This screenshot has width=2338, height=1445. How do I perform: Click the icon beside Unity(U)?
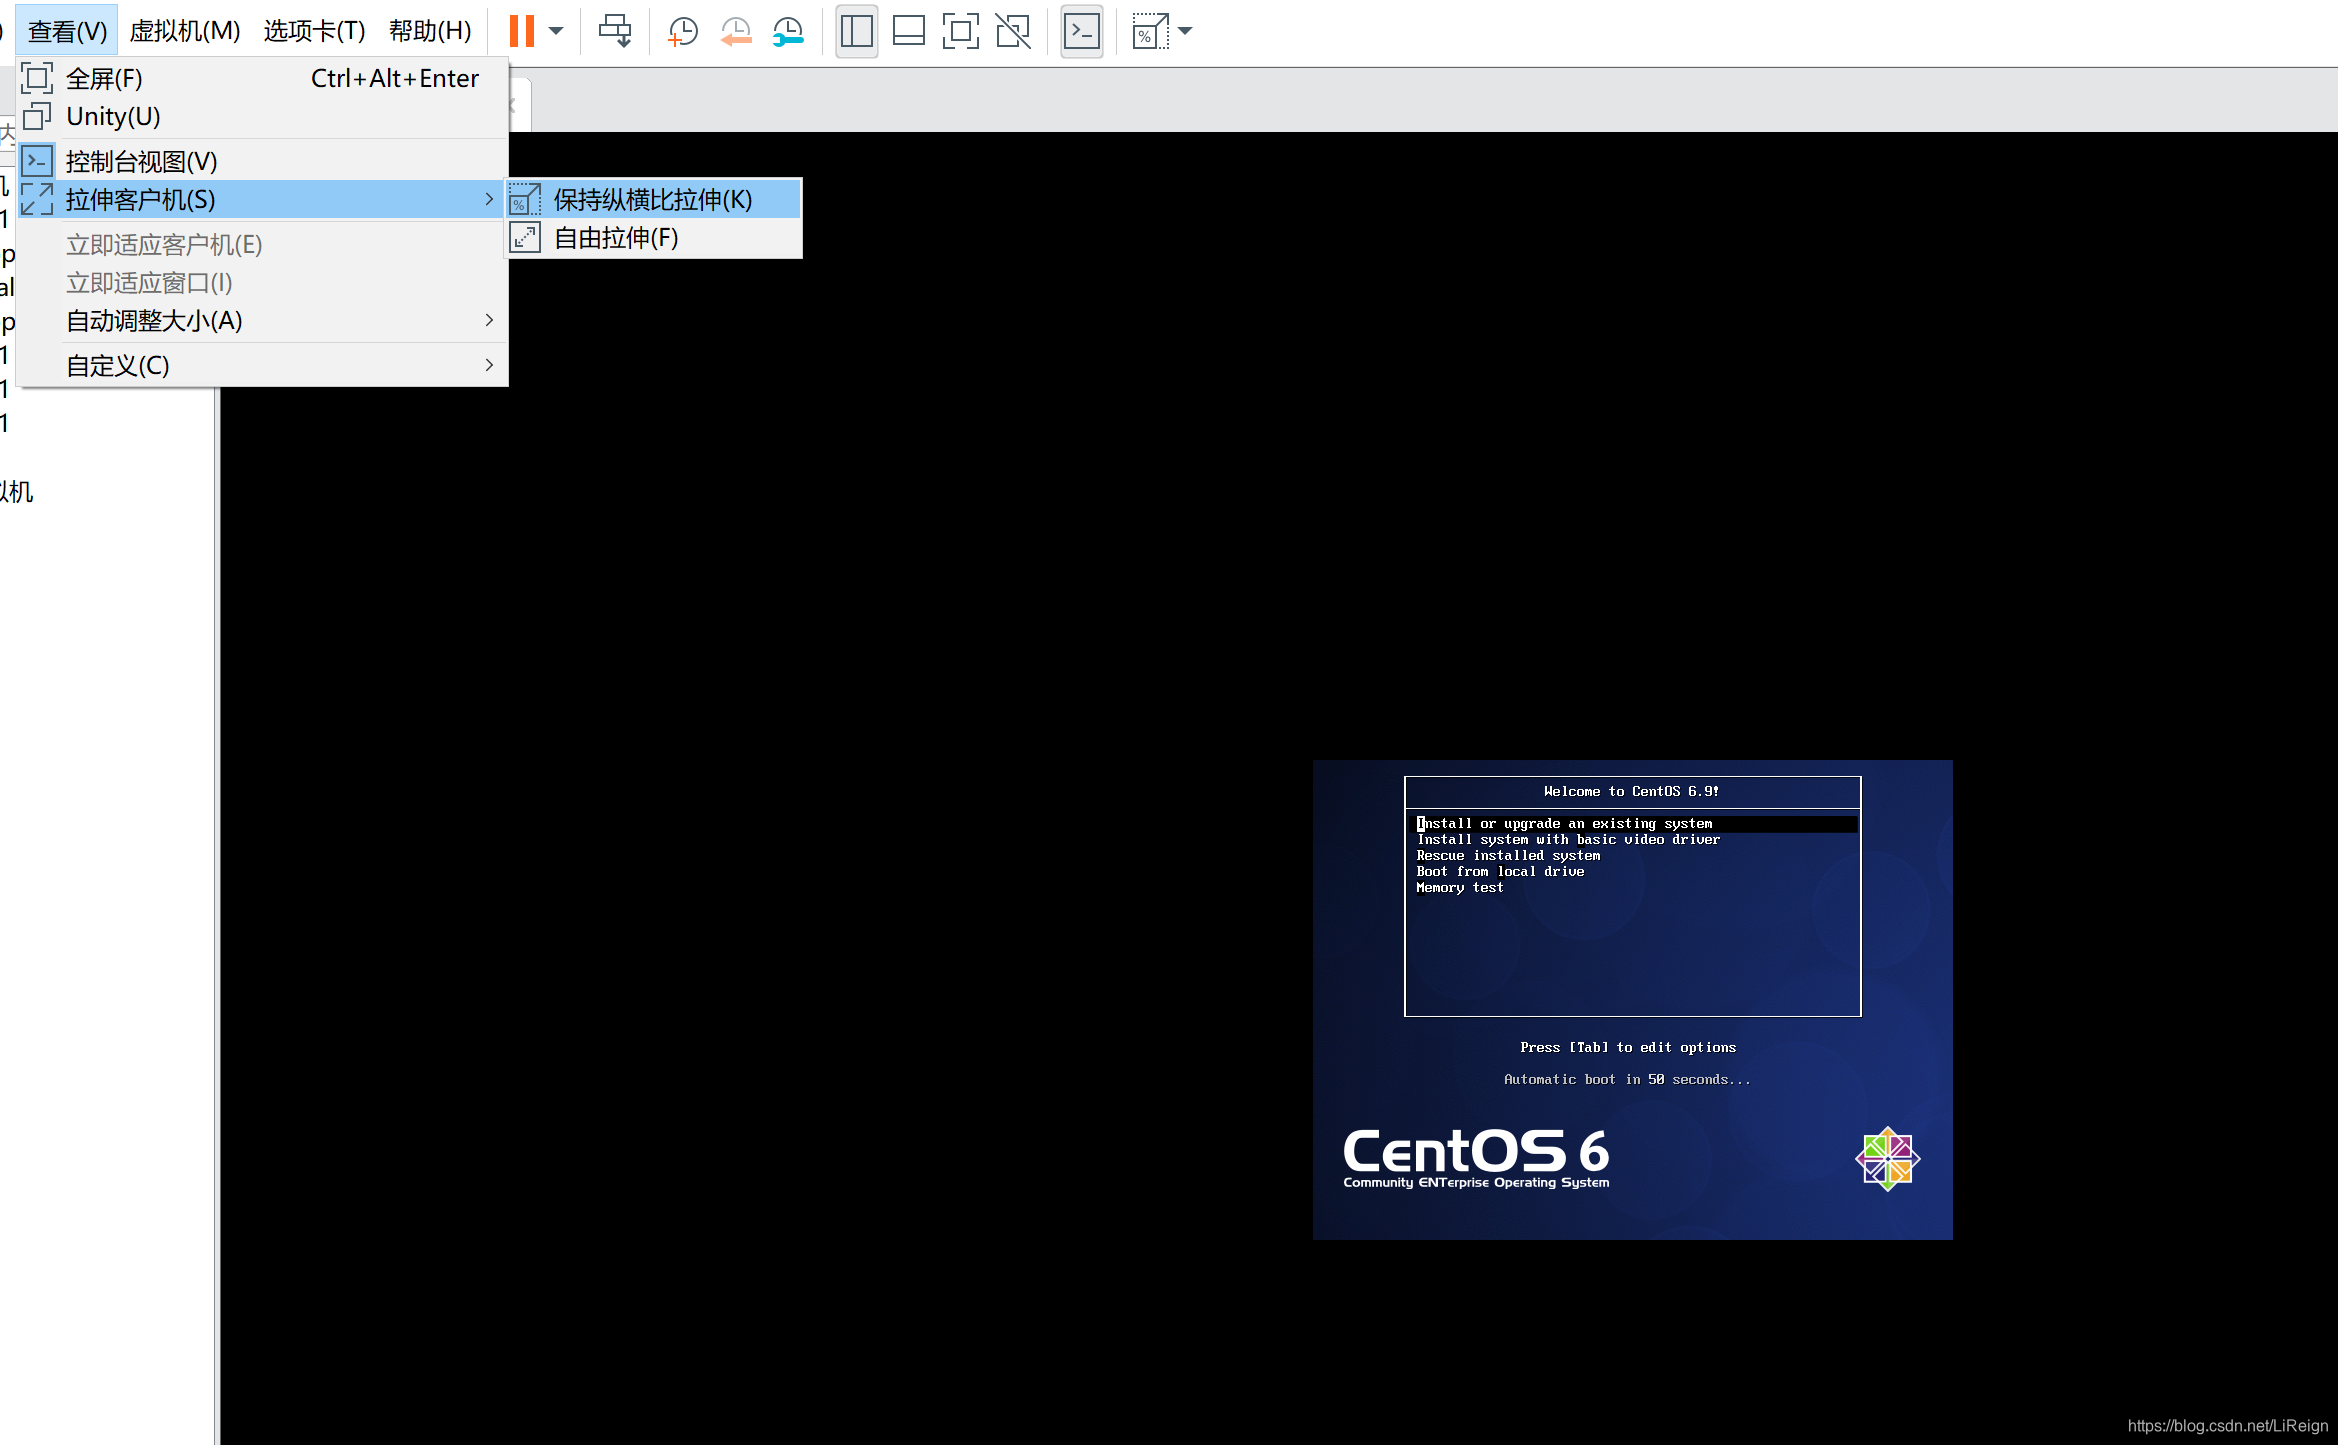(x=37, y=116)
